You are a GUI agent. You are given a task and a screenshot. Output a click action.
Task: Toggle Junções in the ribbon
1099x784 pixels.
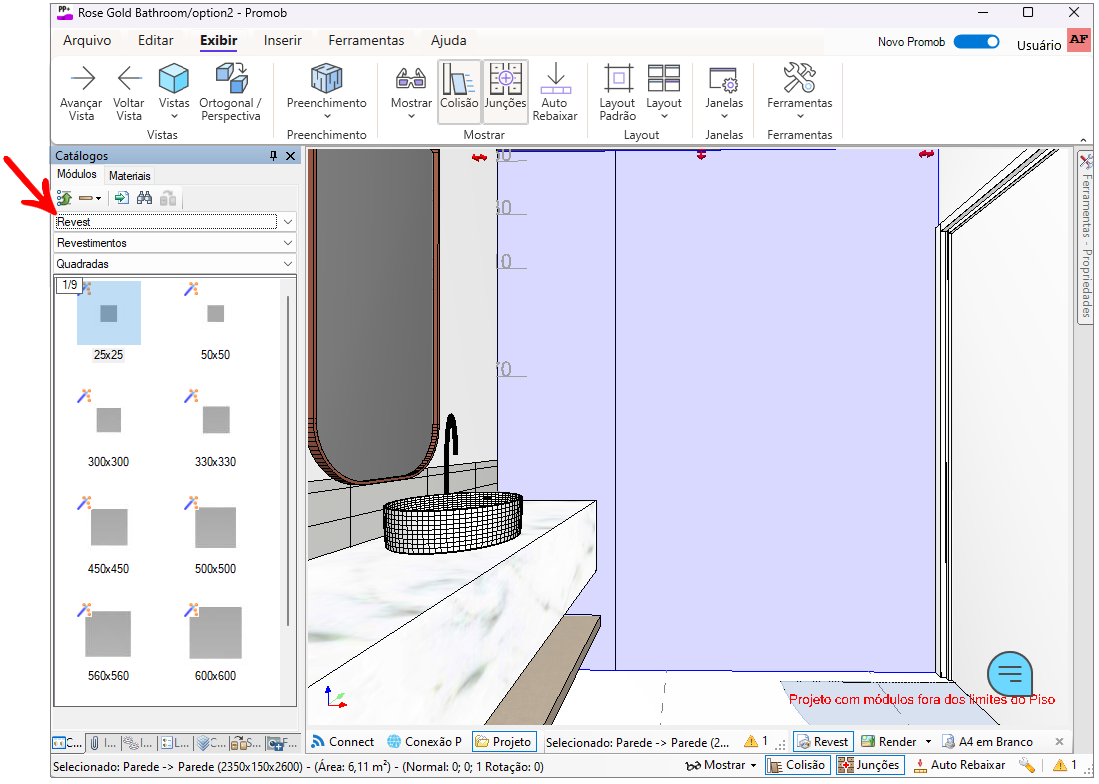tap(505, 91)
